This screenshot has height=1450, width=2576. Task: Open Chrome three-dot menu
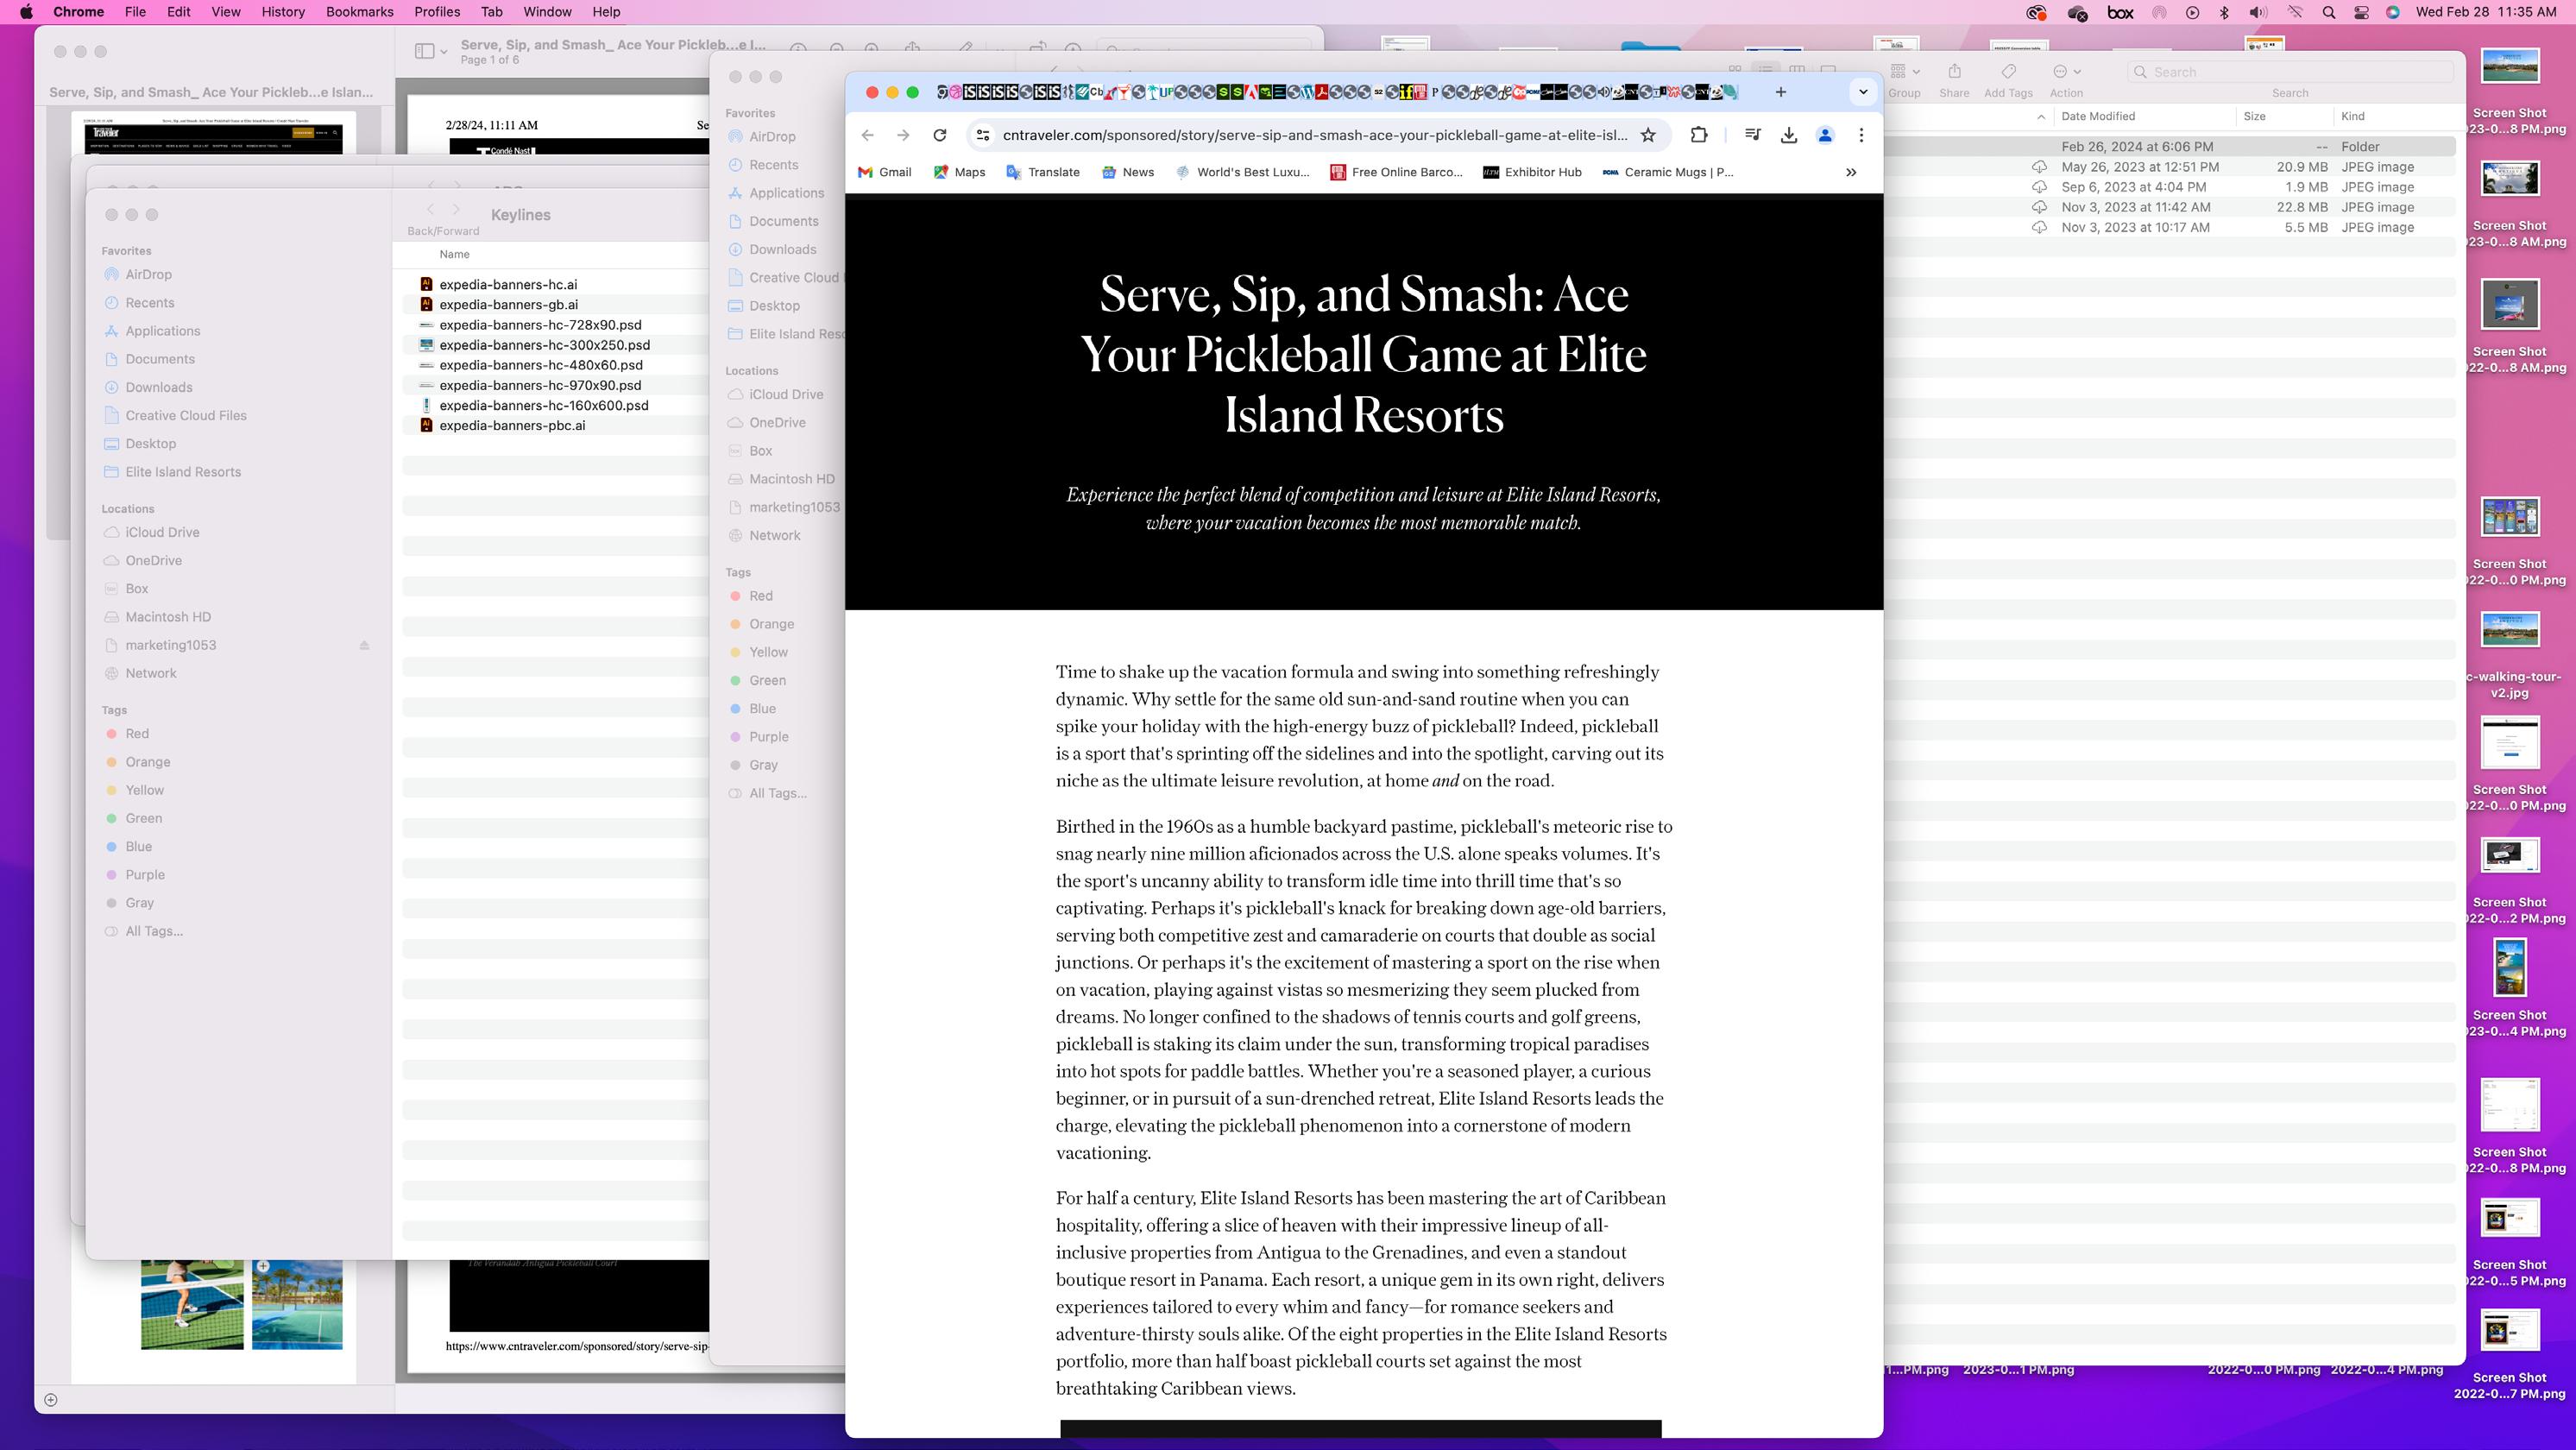click(1861, 135)
